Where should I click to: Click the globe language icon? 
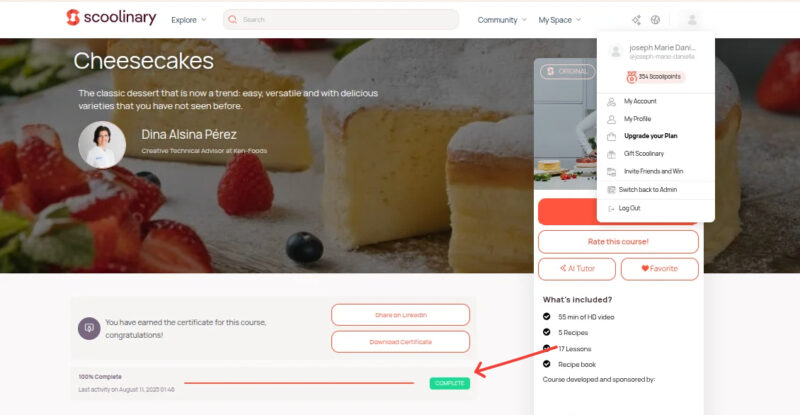[x=655, y=20]
